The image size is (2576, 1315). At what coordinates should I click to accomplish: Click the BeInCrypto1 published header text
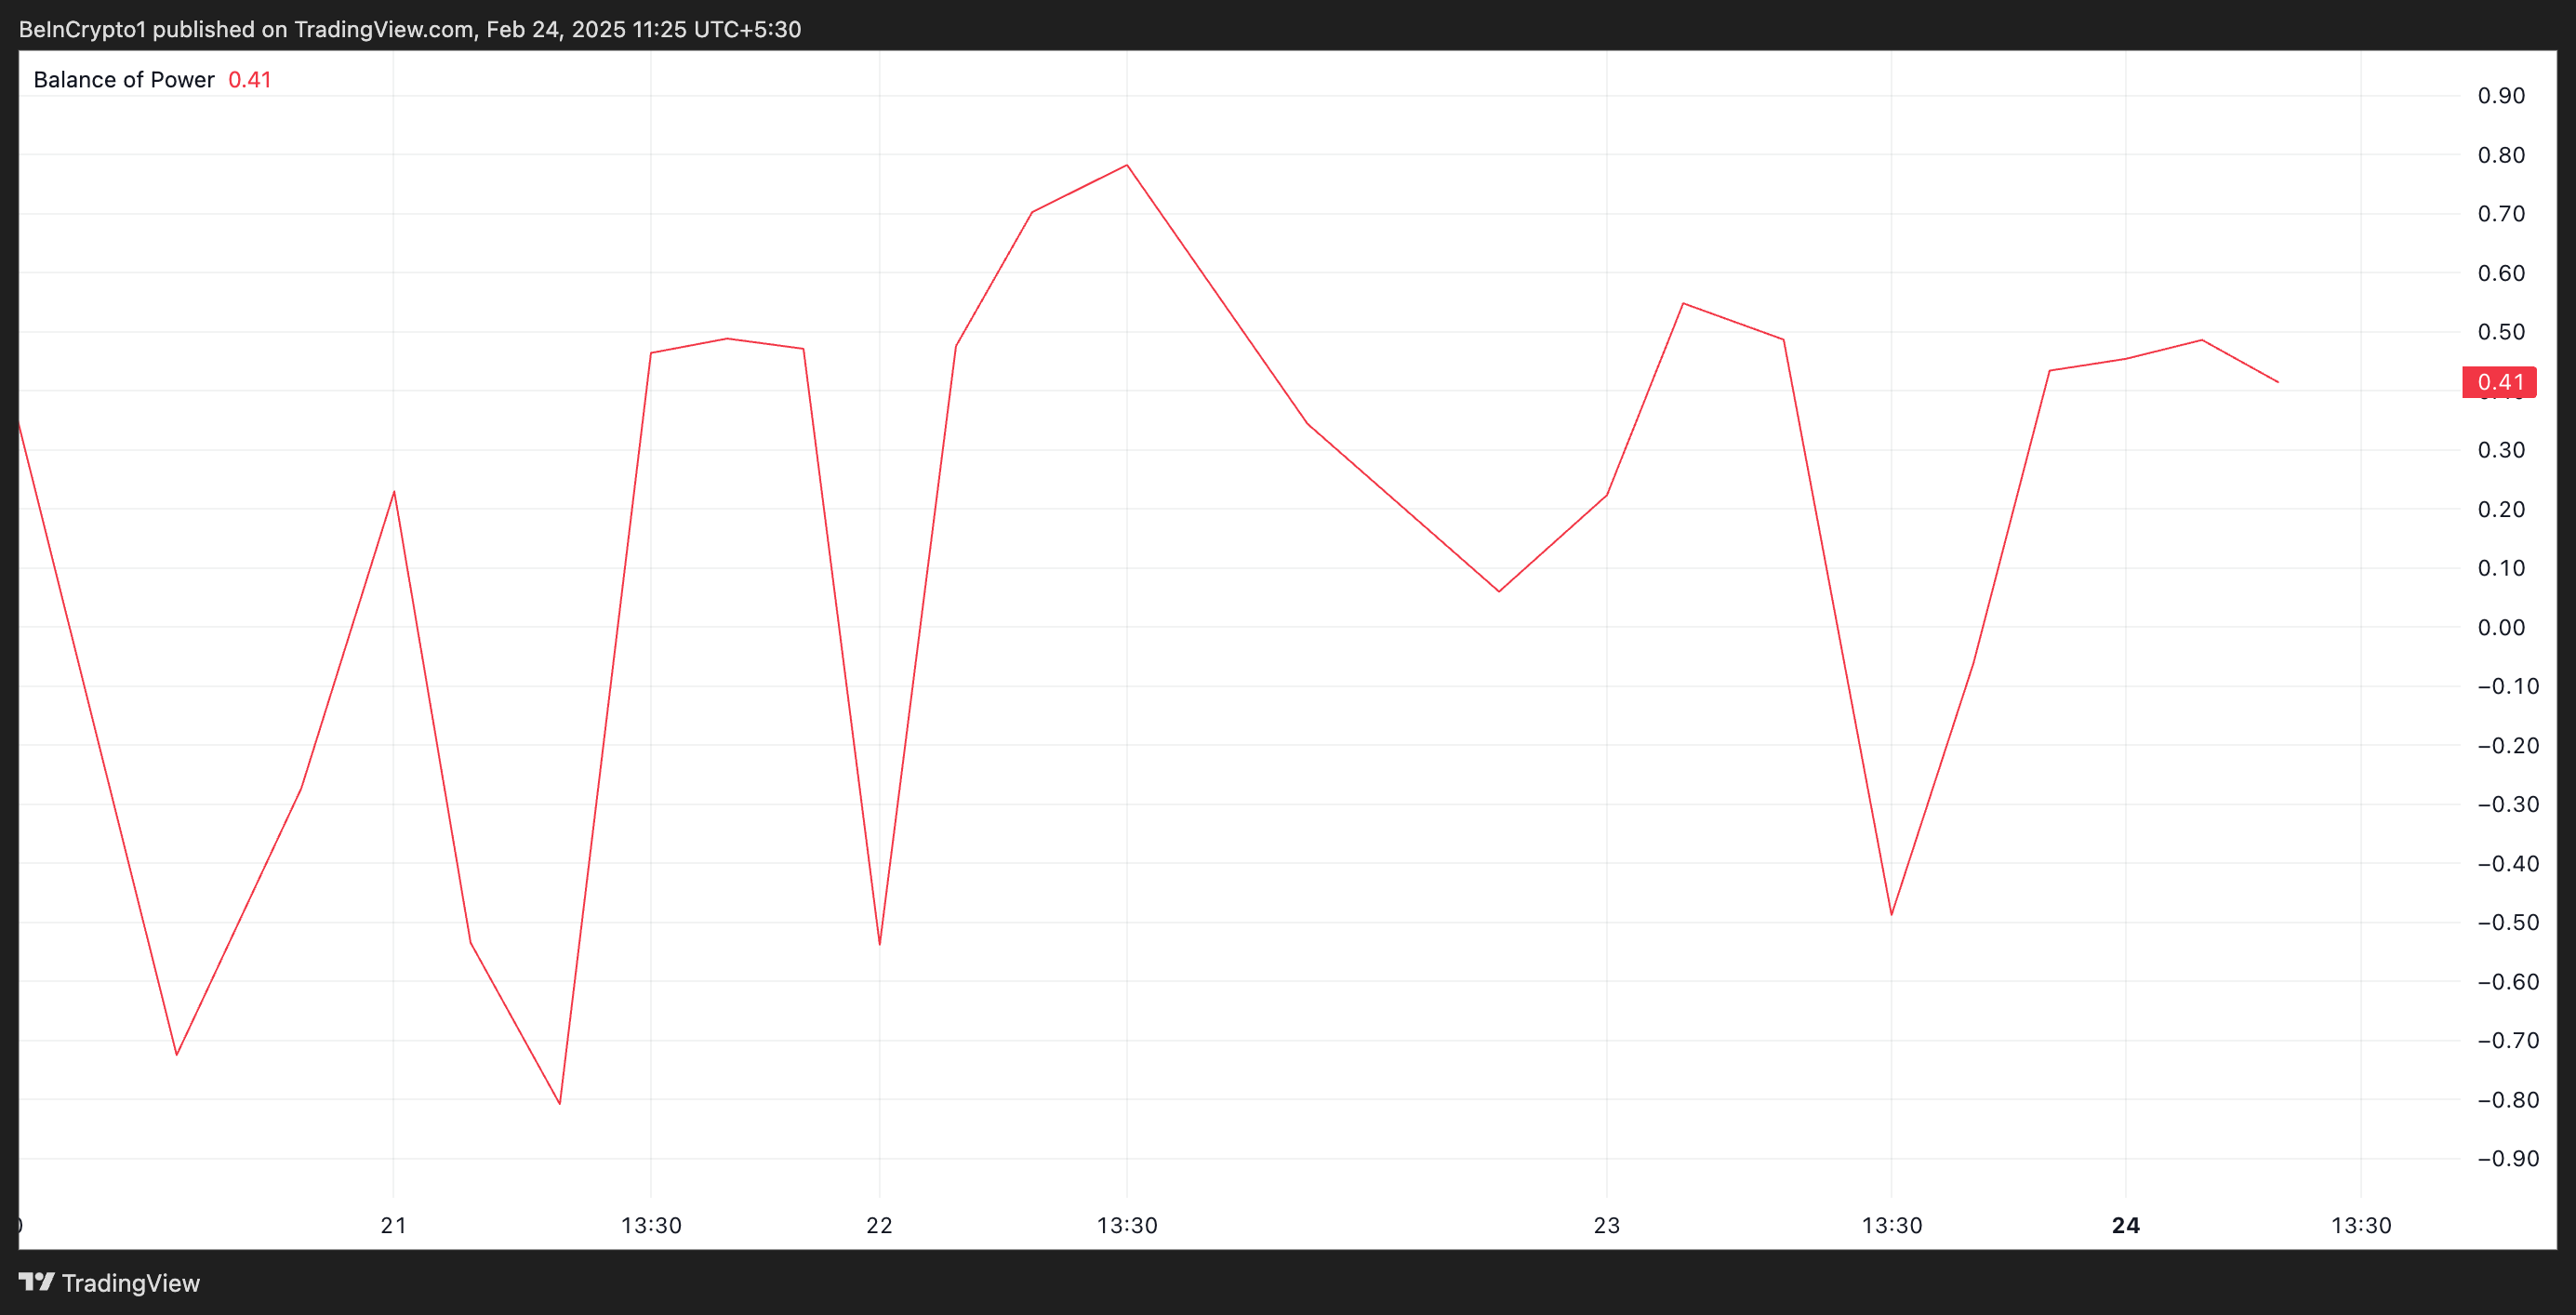coord(410,29)
